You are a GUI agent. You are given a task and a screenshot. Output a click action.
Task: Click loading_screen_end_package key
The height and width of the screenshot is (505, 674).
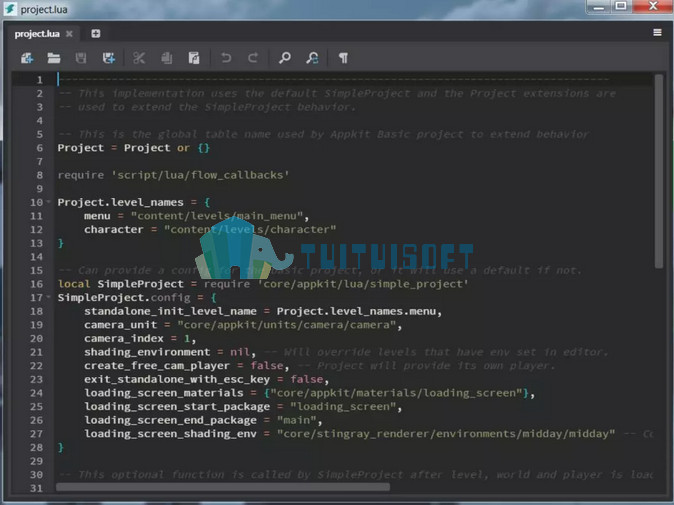coord(170,420)
